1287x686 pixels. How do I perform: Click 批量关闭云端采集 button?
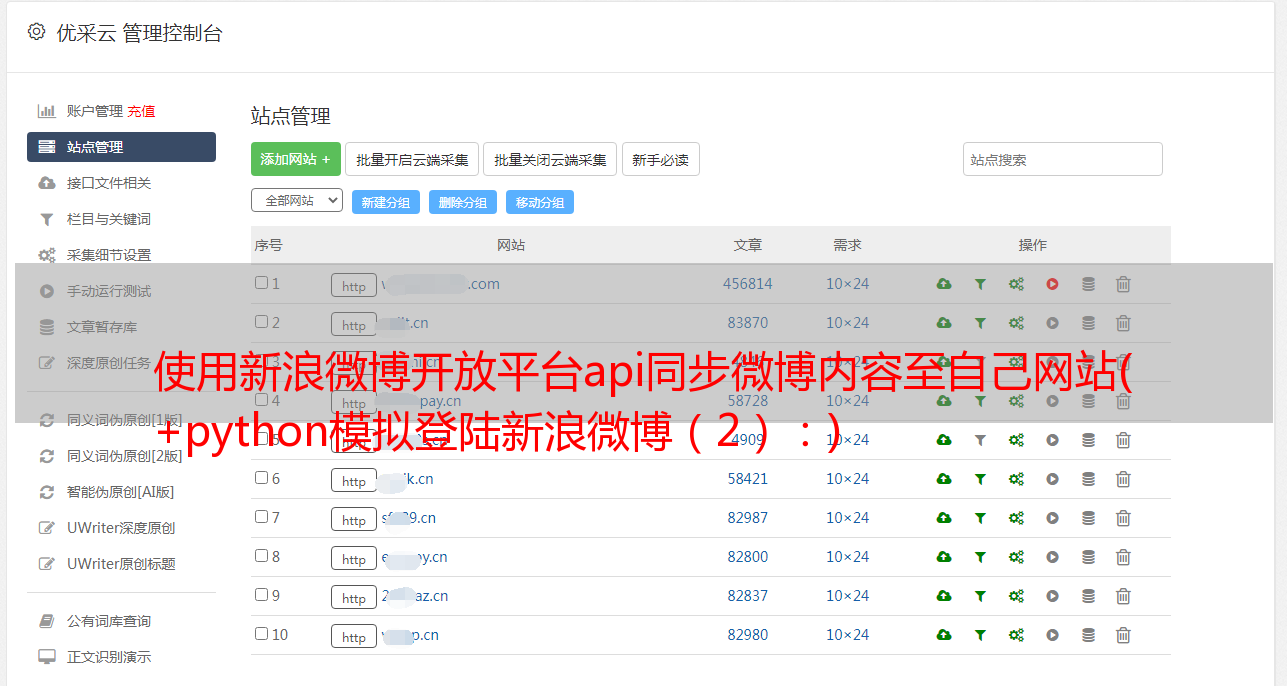point(550,159)
